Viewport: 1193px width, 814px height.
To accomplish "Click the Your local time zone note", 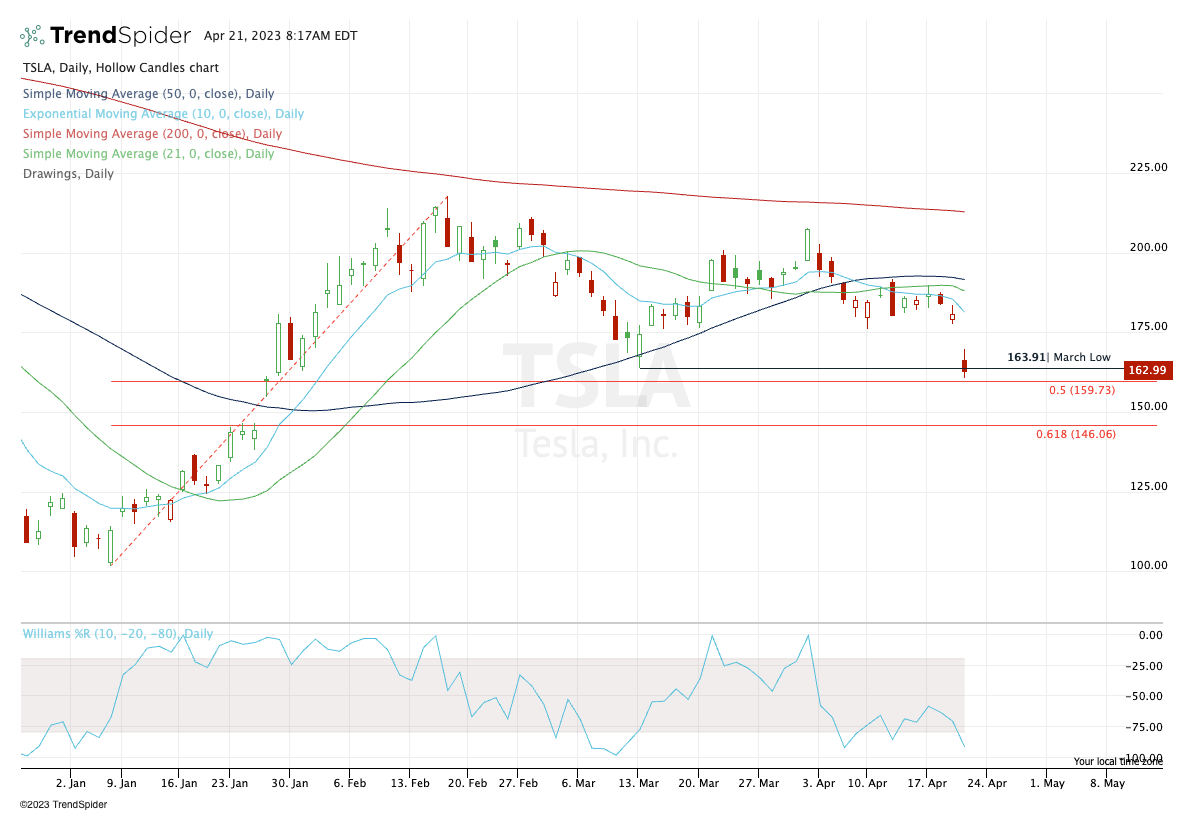I will pyautogui.click(x=1118, y=762).
